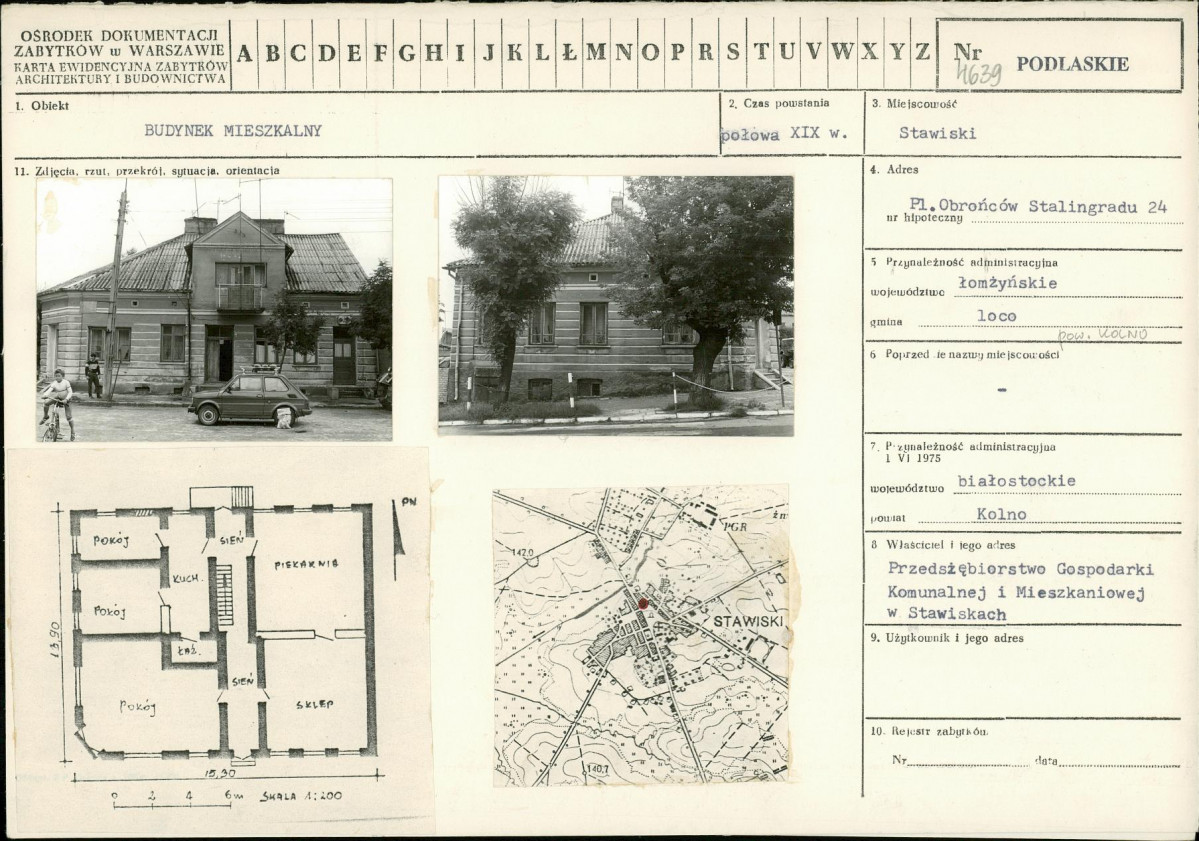Select the letter S index tab
This screenshot has width=1199, height=841.
(x=732, y=53)
